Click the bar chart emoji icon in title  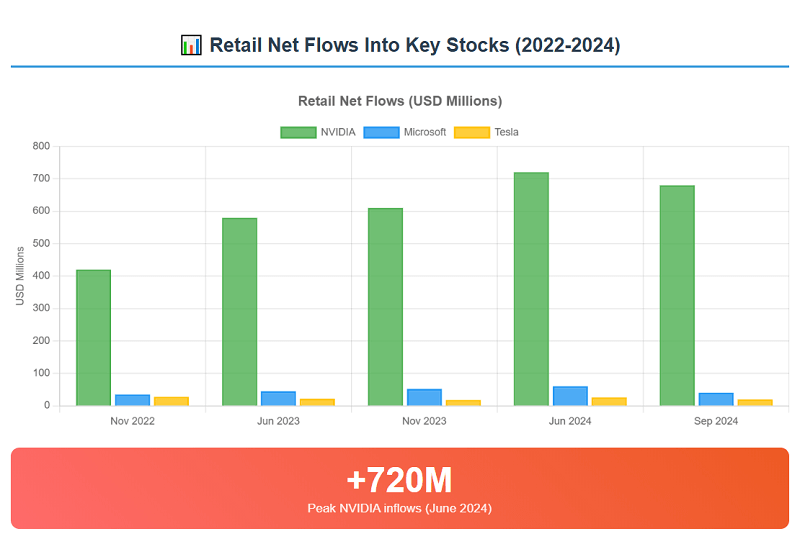coord(190,45)
